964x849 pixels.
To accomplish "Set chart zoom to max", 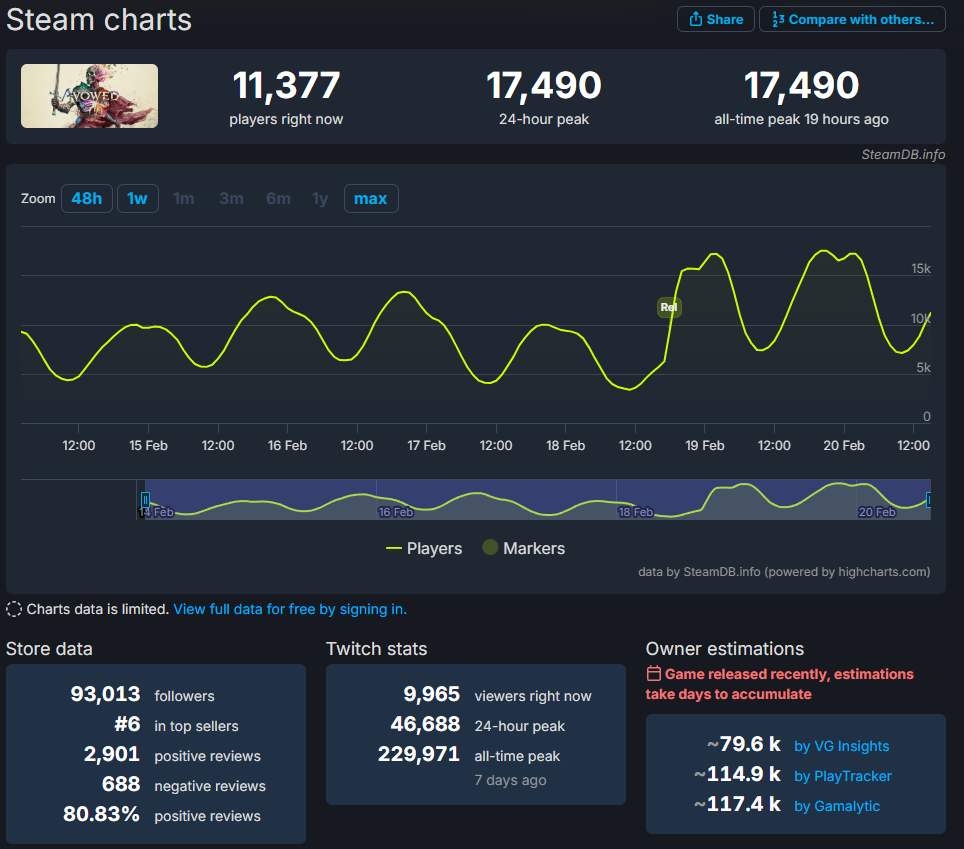I will (371, 199).
